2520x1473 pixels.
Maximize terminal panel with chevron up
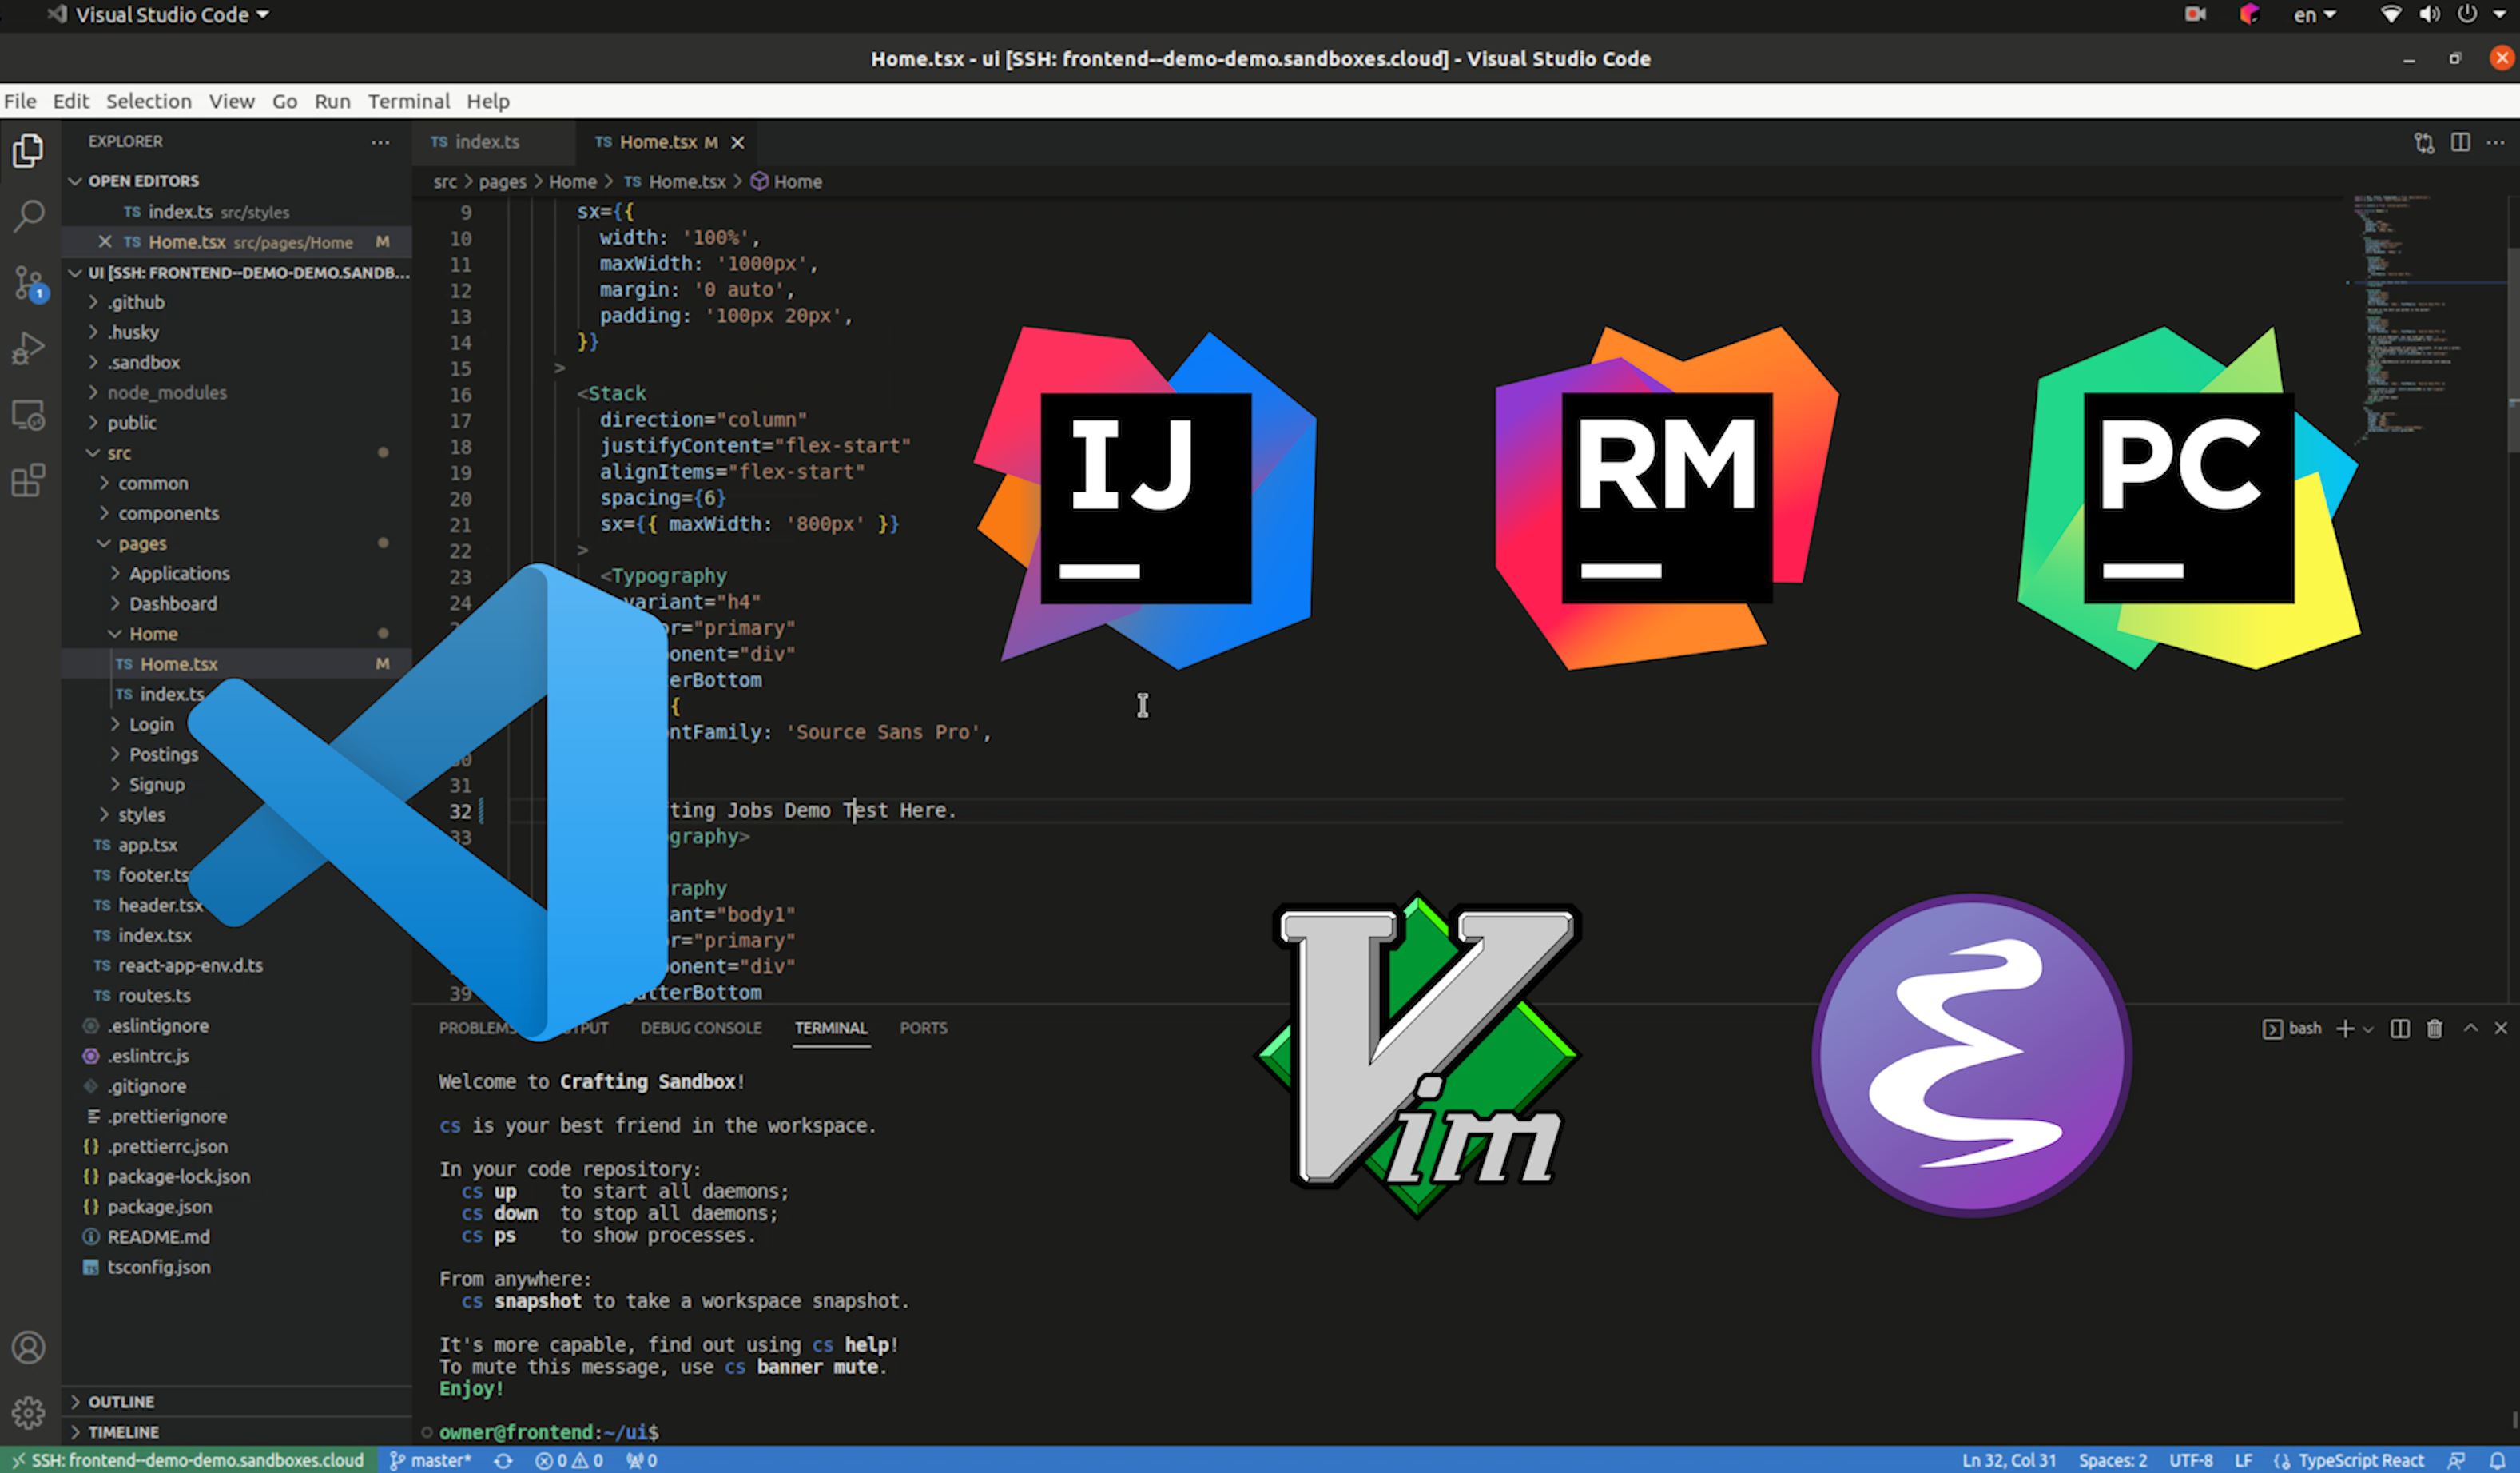click(x=2471, y=1028)
